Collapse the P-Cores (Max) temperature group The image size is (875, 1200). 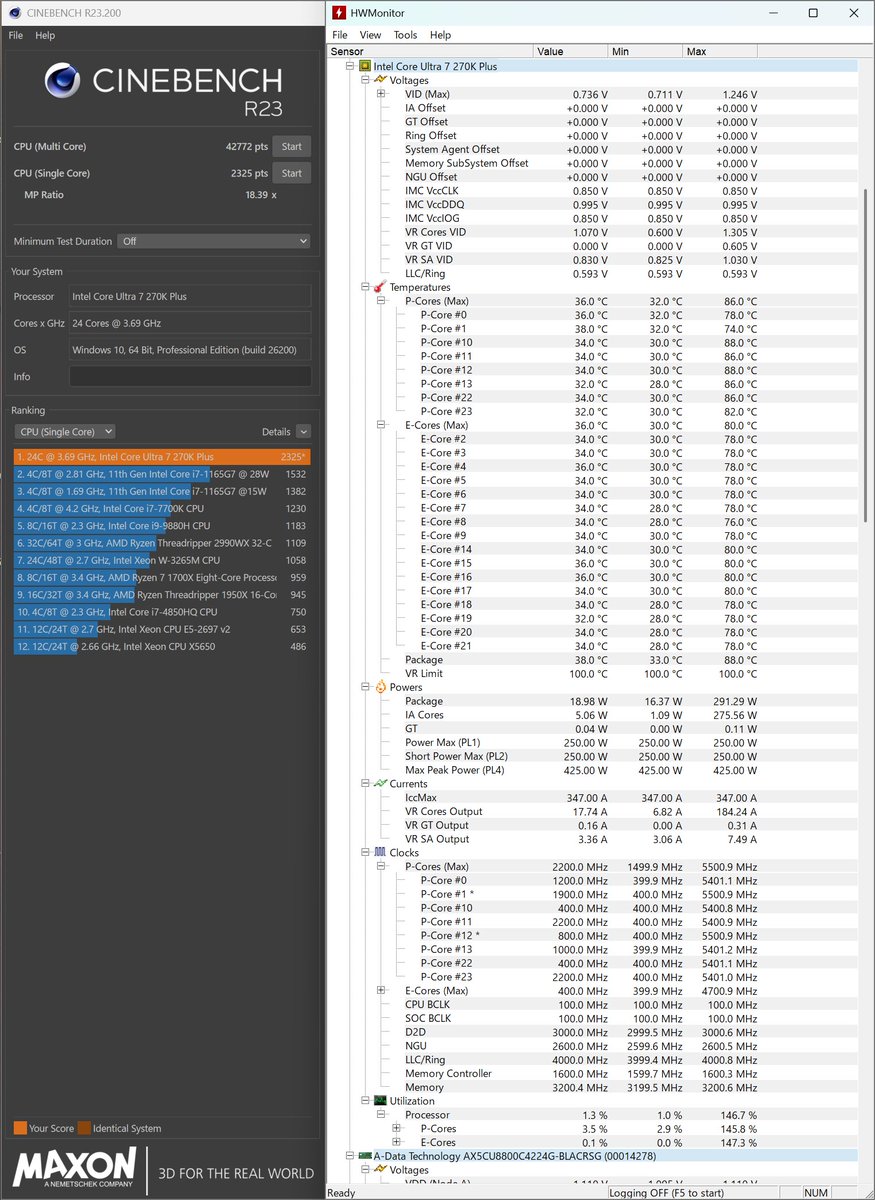[381, 301]
